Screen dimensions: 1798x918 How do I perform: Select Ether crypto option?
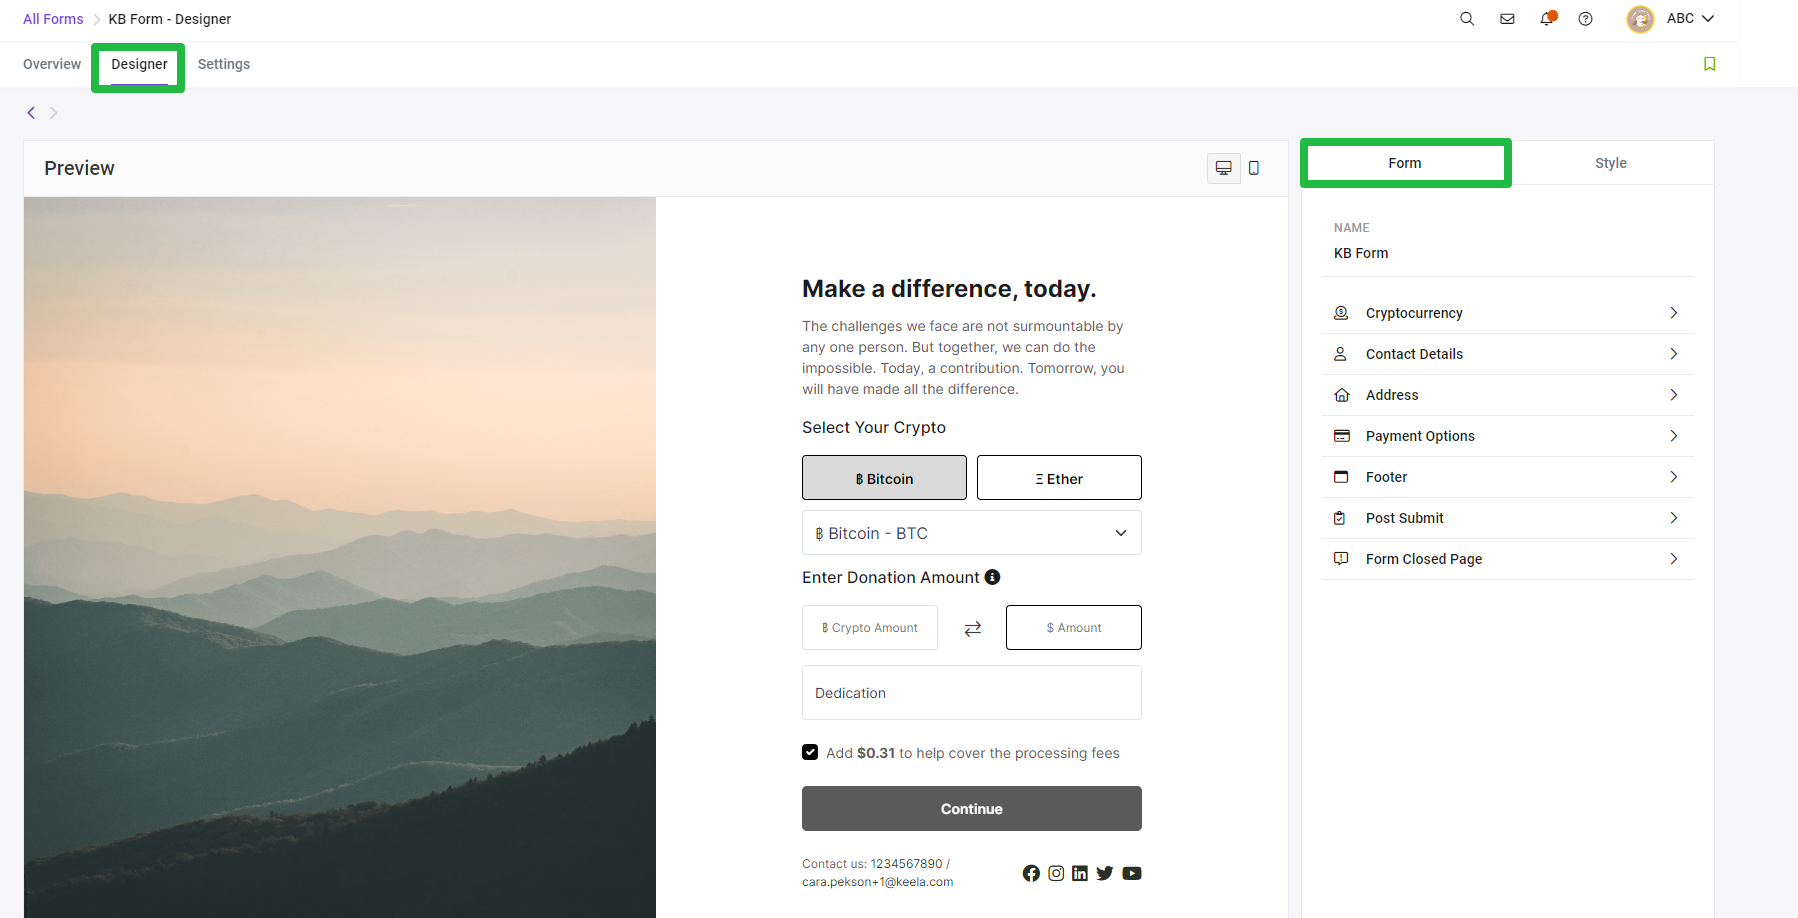point(1059,478)
